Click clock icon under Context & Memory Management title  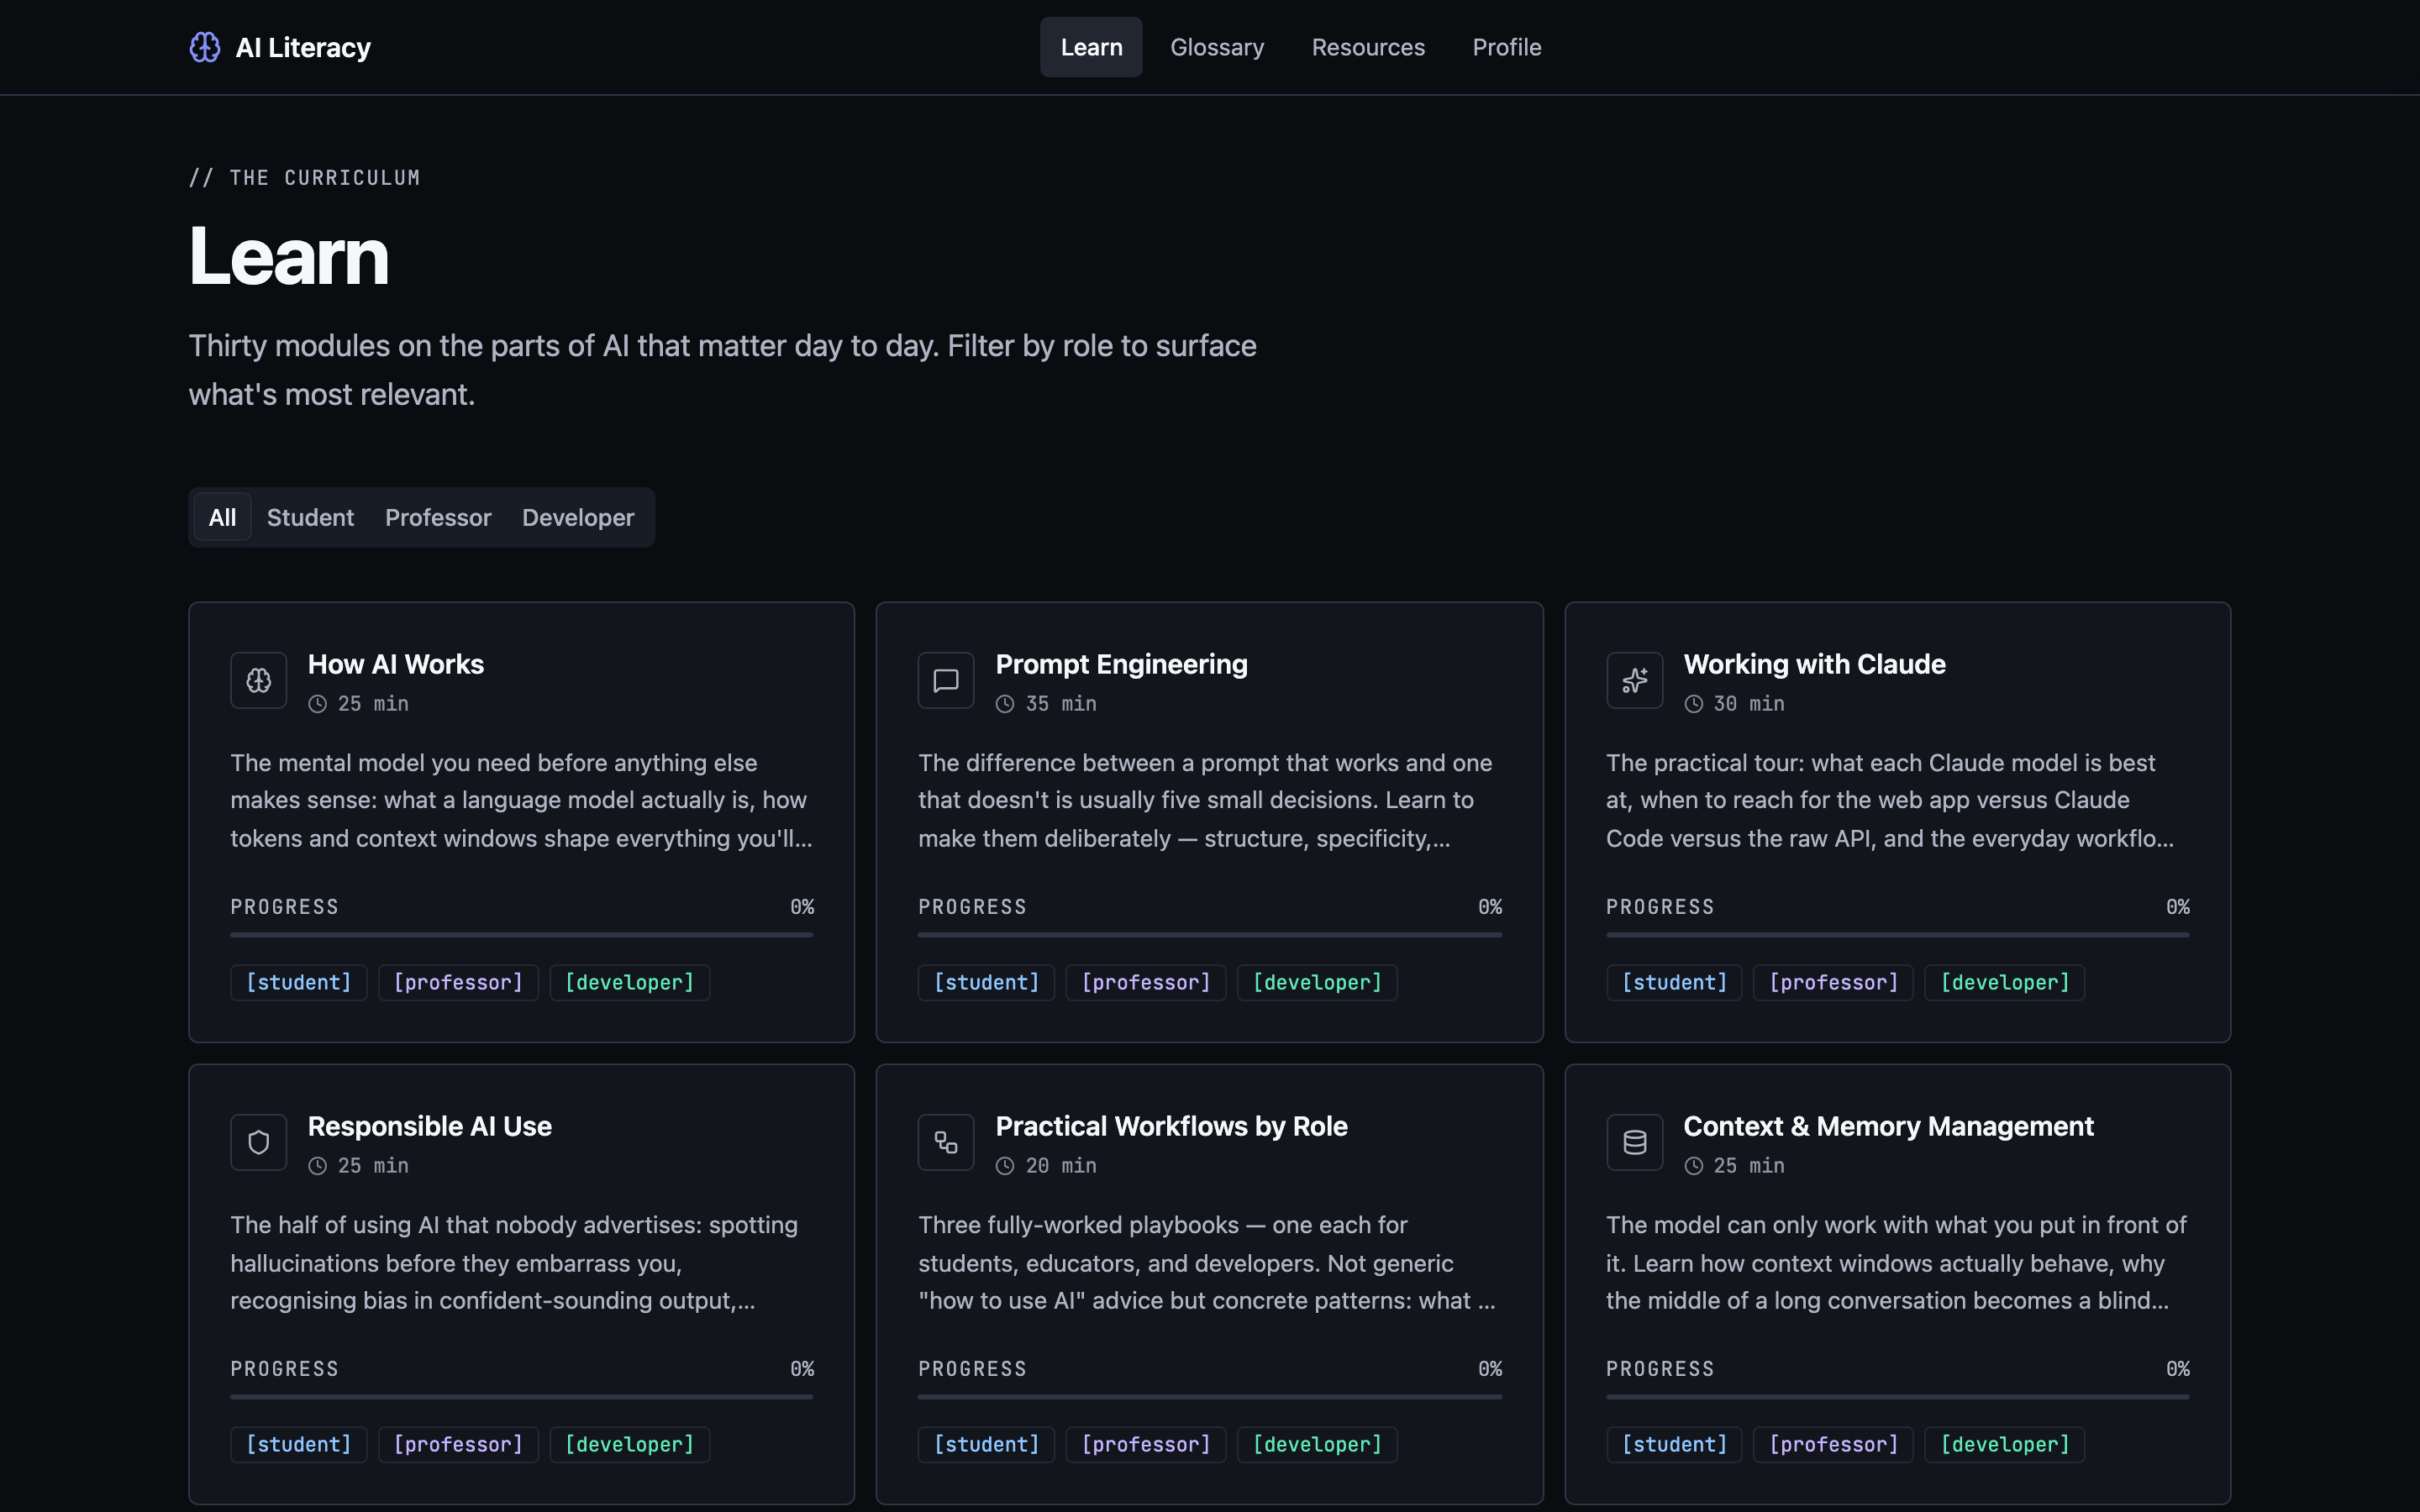pos(1693,1166)
